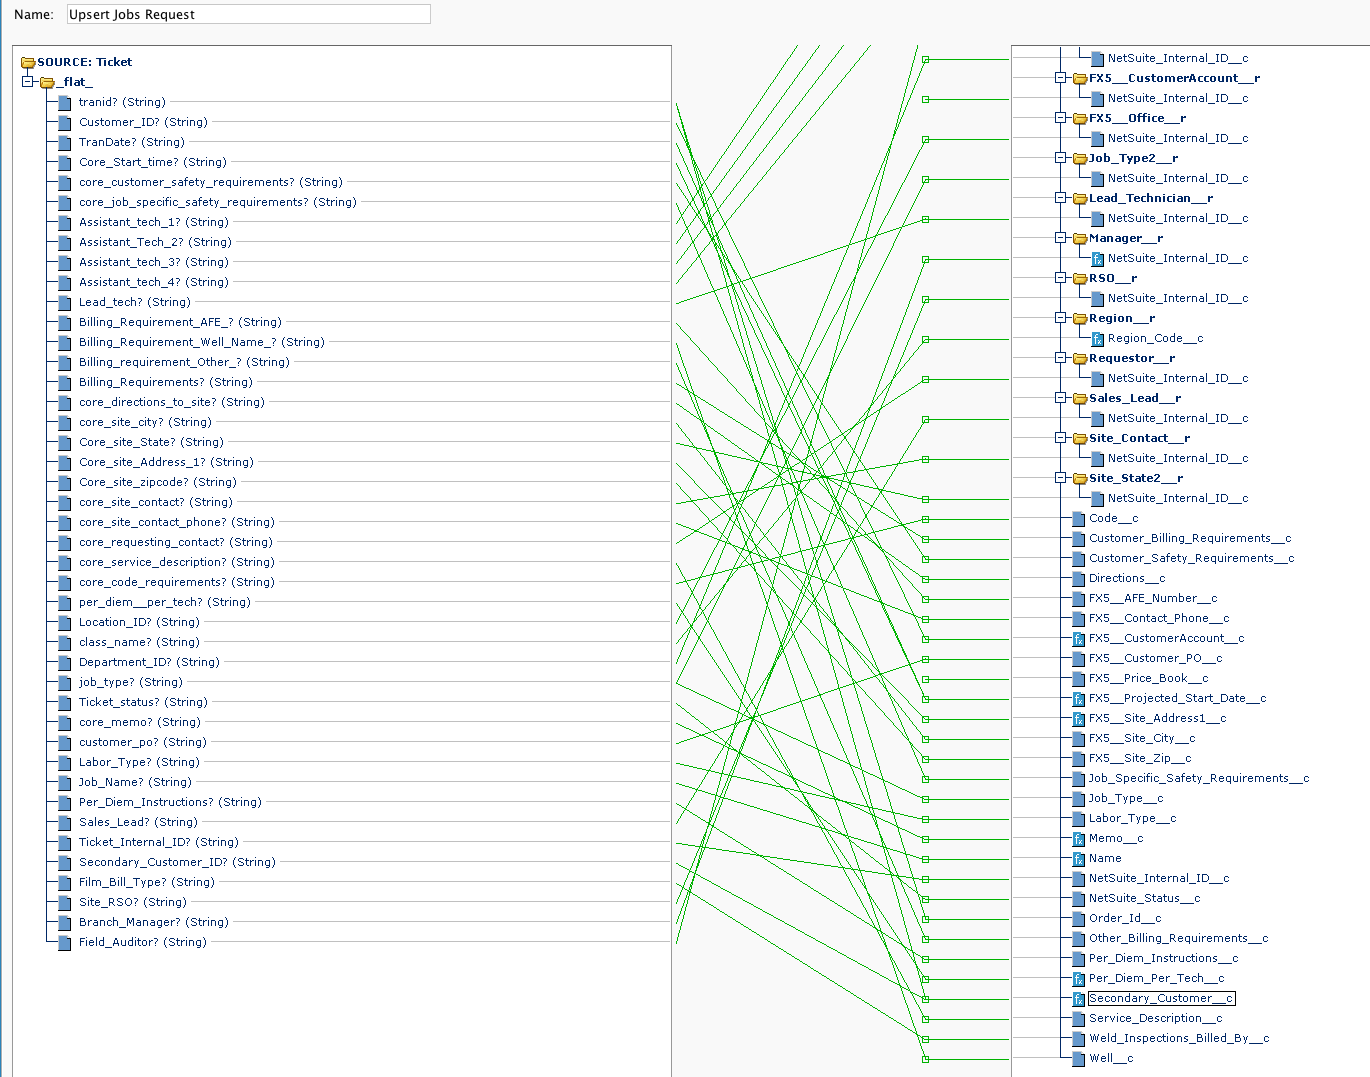Collapse the Site_State2__r node
Screen dimensions: 1370x1077
(1060, 478)
